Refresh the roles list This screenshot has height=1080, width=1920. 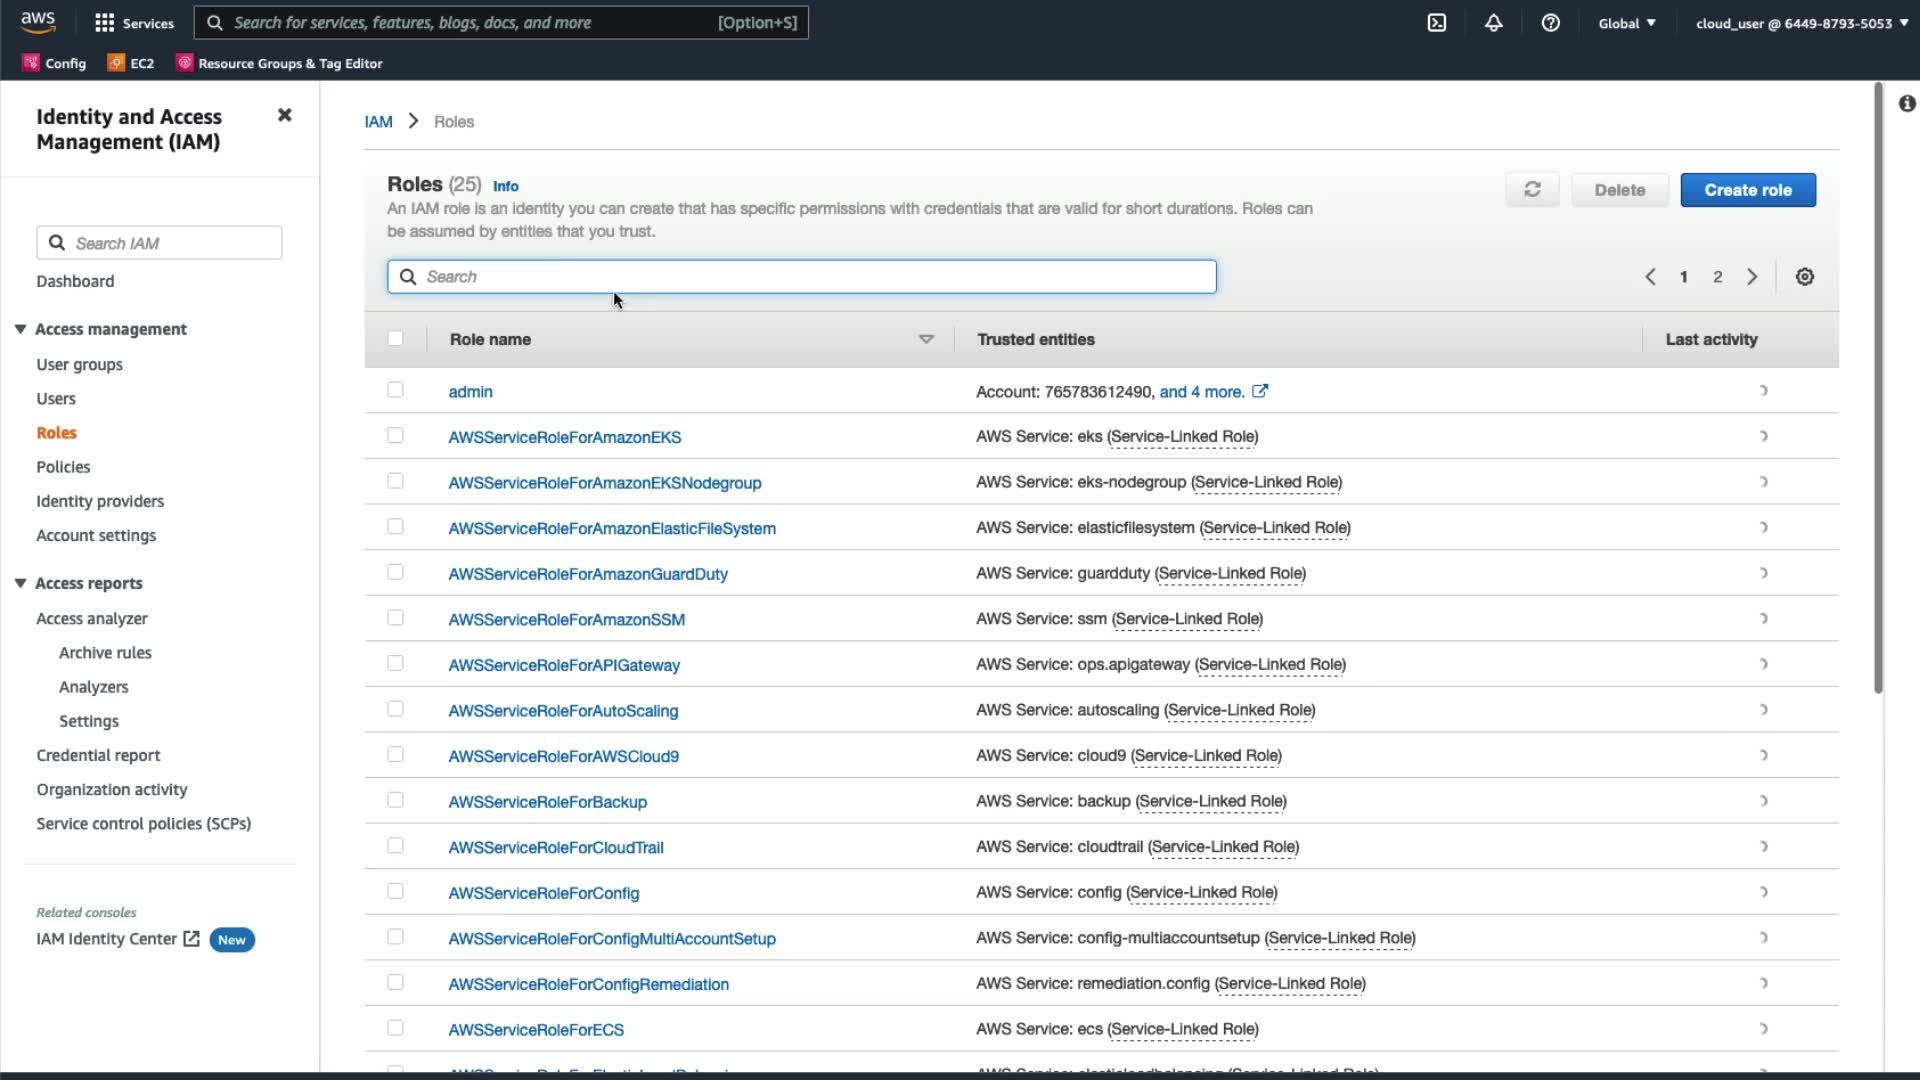click(x=1532, y=190)
